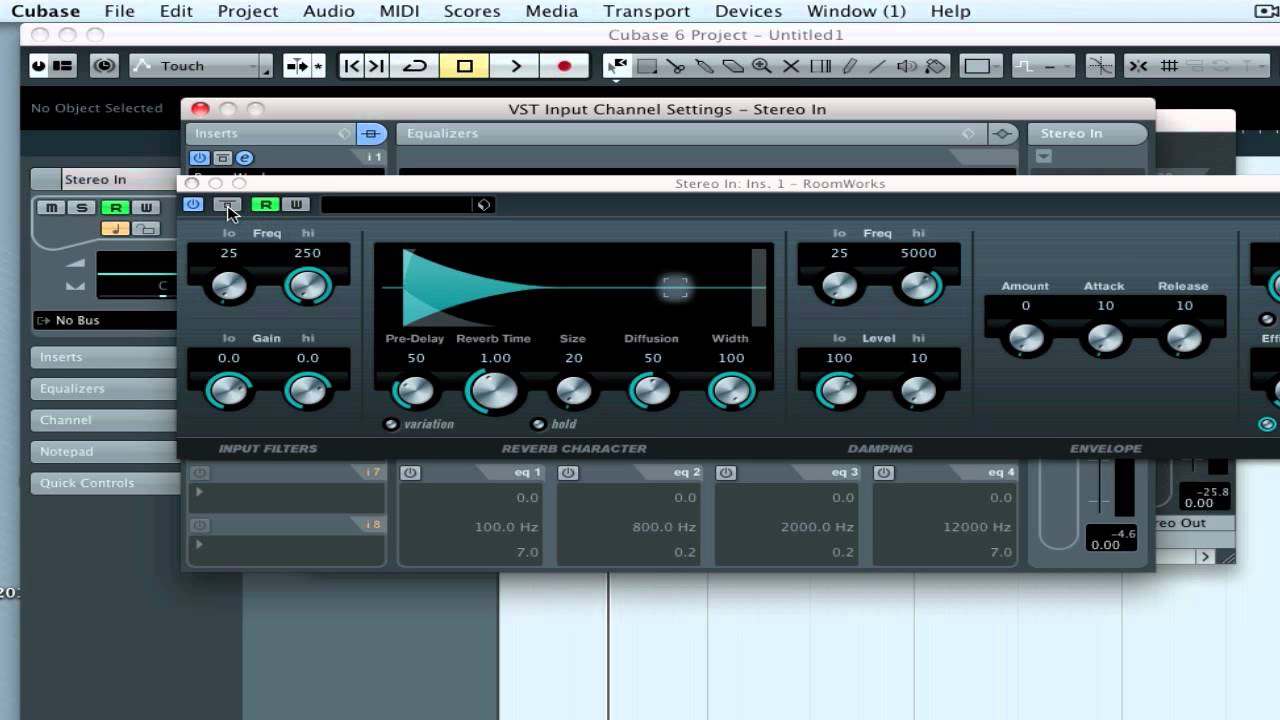Select the Glue tool
The image size is (1280, 720).
click(705, 66)
